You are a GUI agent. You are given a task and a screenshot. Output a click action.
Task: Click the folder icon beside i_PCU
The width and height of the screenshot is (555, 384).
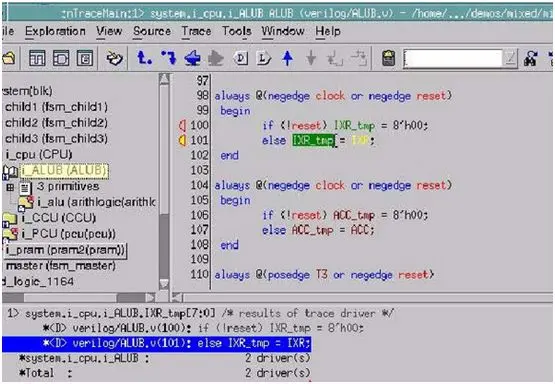pos(10,234)
